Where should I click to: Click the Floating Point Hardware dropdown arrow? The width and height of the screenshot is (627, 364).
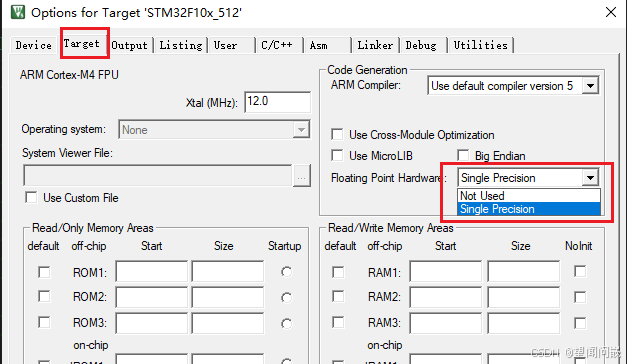(590, 178)
